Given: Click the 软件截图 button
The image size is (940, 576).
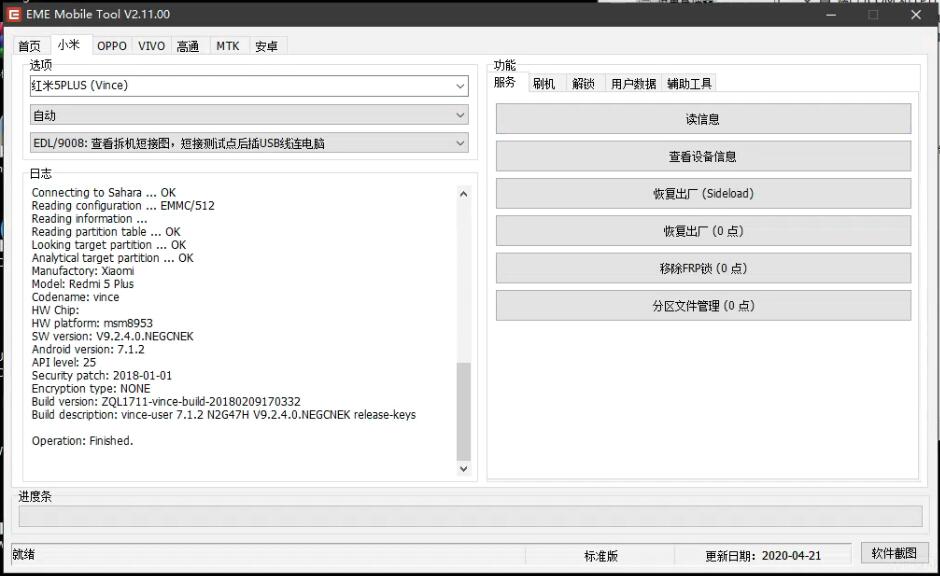Looking at the screenshot, I should [x=894, y=553].
